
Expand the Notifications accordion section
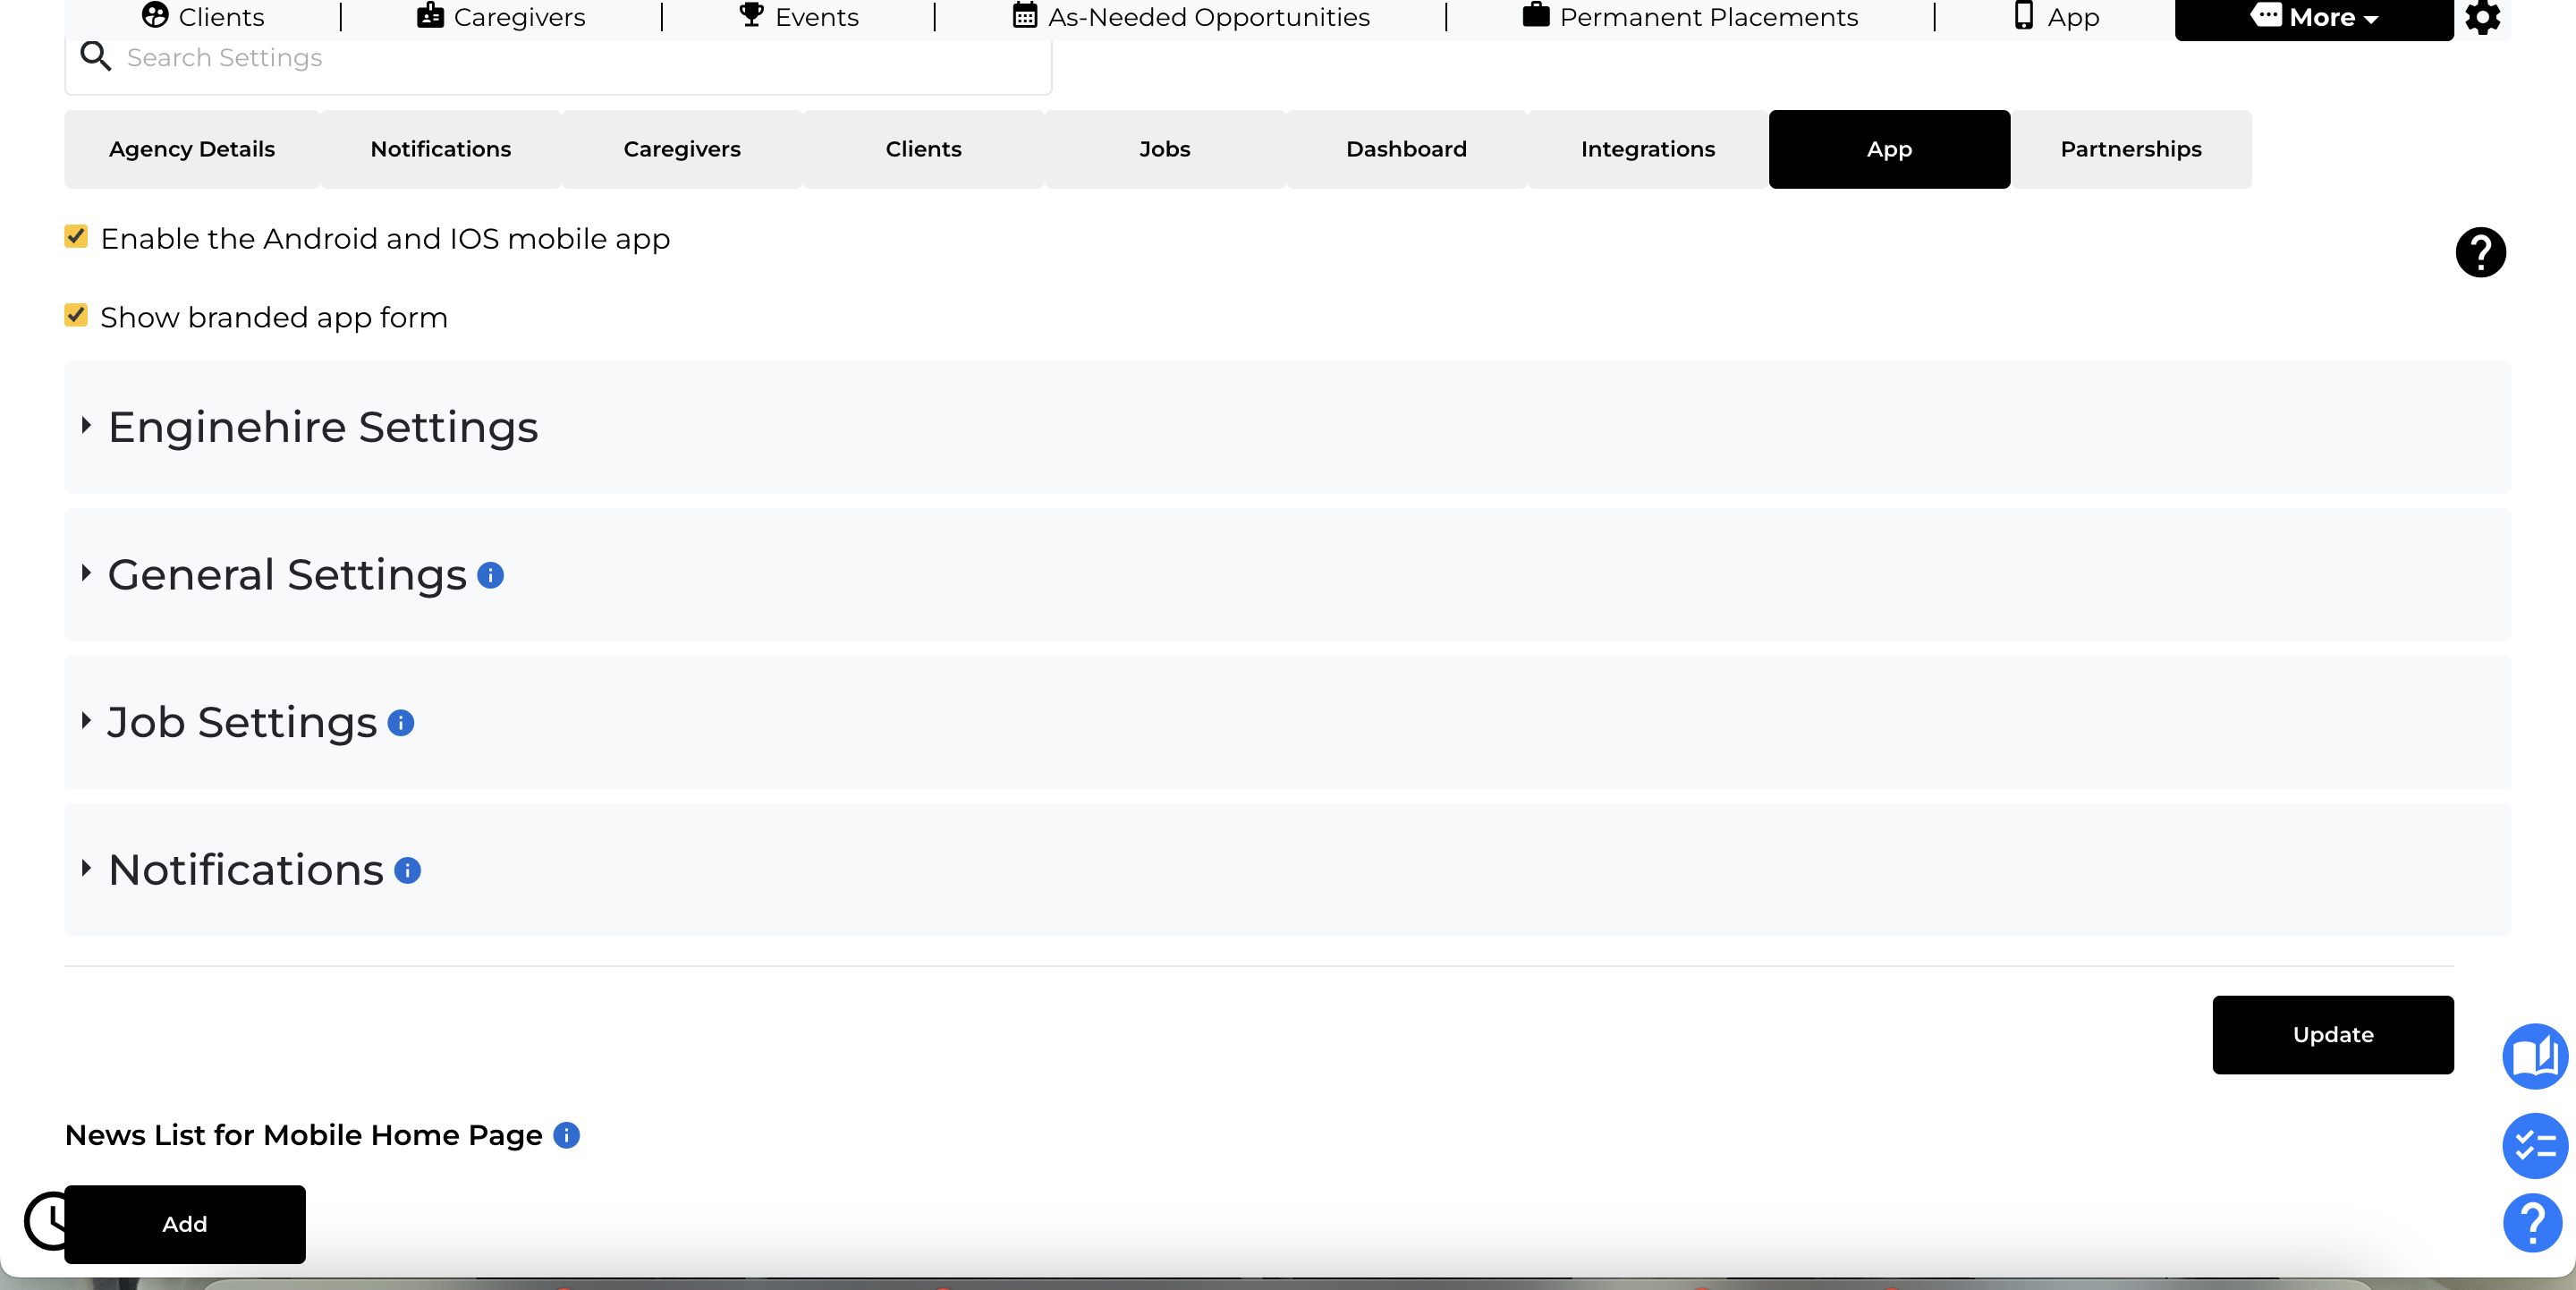(x=1288, y=870)
